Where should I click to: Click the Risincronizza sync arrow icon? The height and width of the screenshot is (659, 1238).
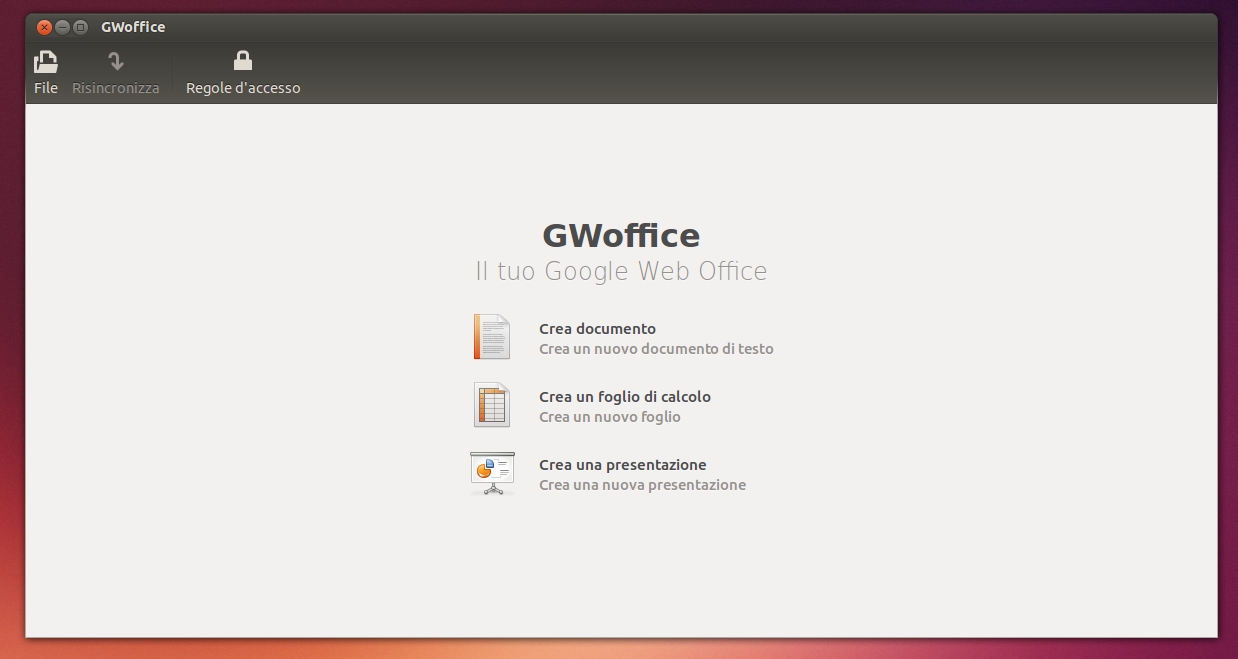coord(116,61)
